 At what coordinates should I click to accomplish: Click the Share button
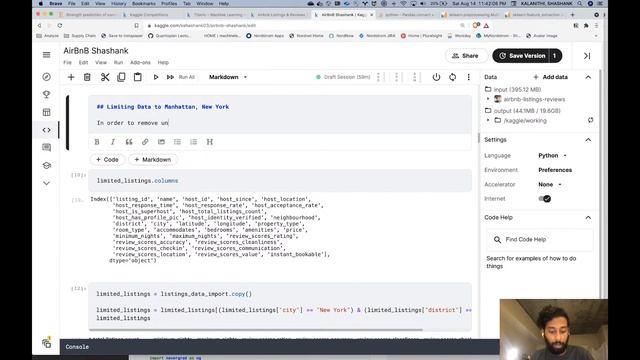[465, 56]
